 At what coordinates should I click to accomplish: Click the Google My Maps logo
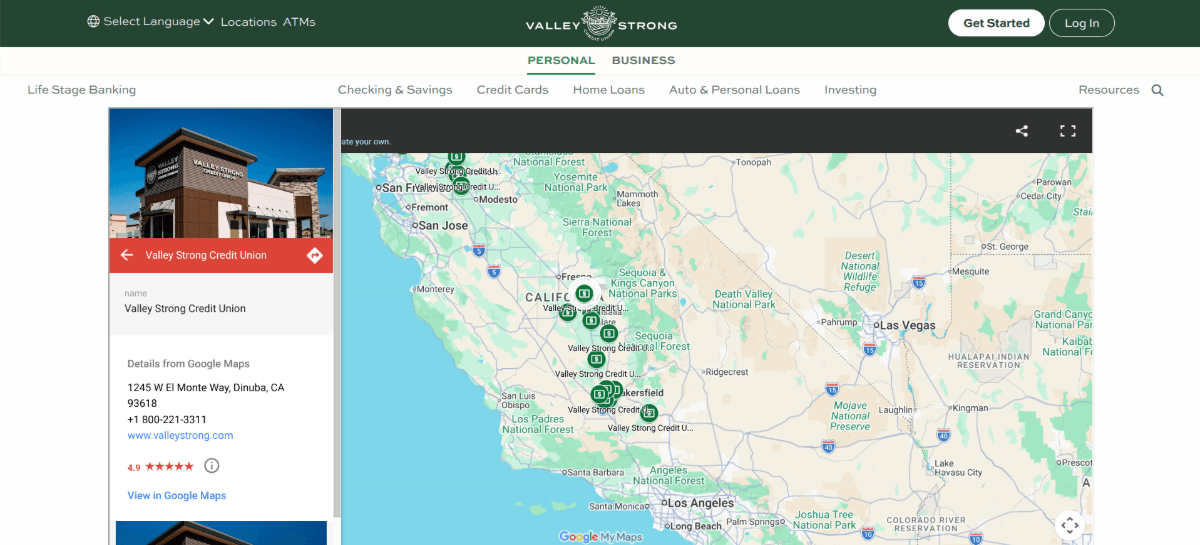[x=600, y=537]
